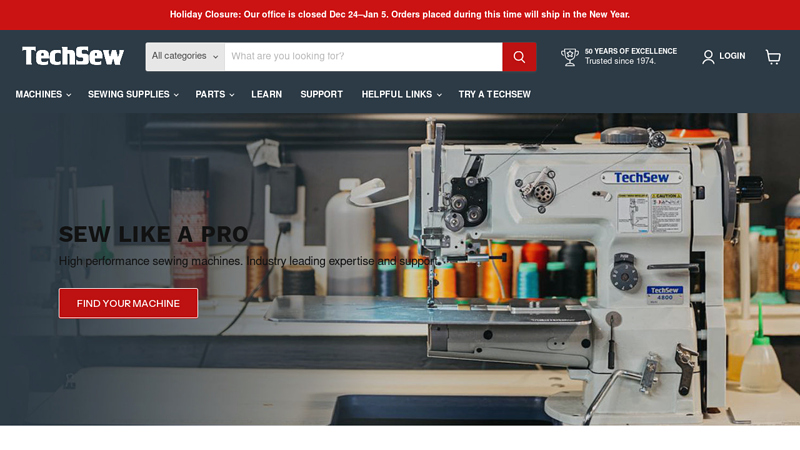Screen dimensions: 800x450
Task: Click the Trusted since 1974 text
Action: tap(620, 61)
